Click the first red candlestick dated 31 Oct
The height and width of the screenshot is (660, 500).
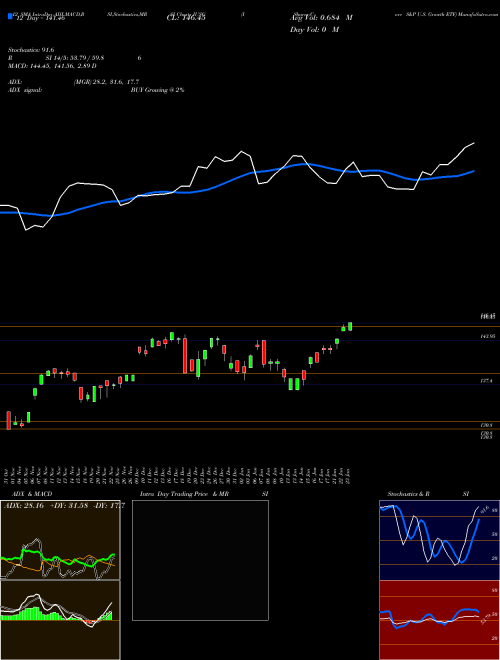[x=8, y=420]
